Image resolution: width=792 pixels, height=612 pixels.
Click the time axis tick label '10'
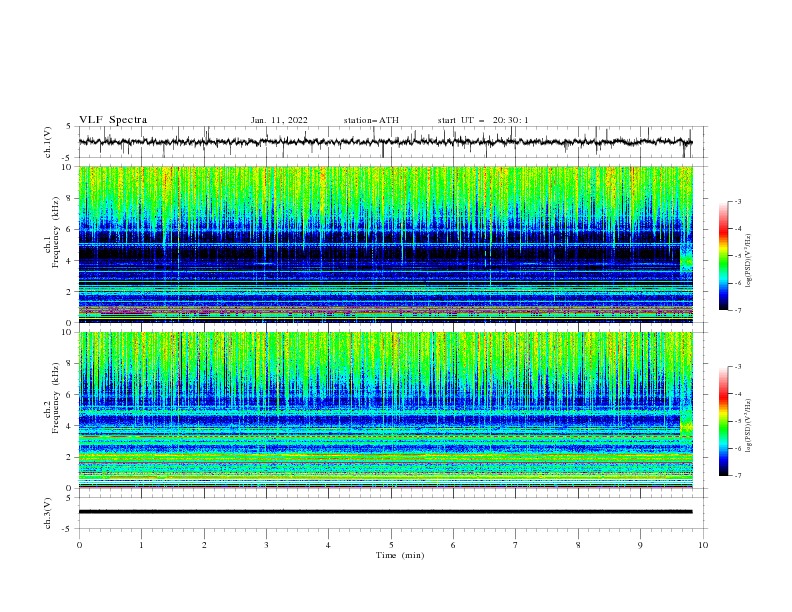pyautogui.click(x=703, y=545)
